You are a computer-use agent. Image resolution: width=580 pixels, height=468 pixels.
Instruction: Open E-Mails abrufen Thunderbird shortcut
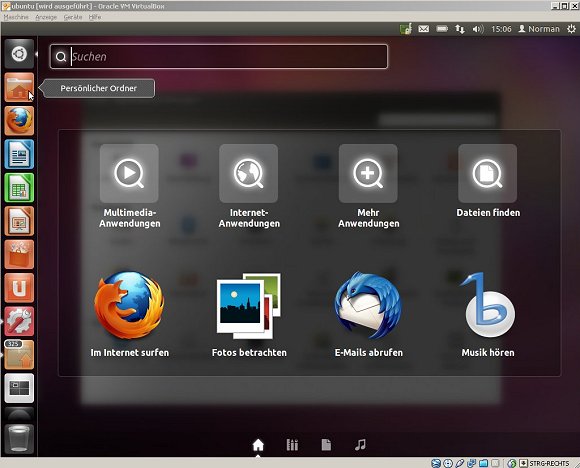pos(368,314)
